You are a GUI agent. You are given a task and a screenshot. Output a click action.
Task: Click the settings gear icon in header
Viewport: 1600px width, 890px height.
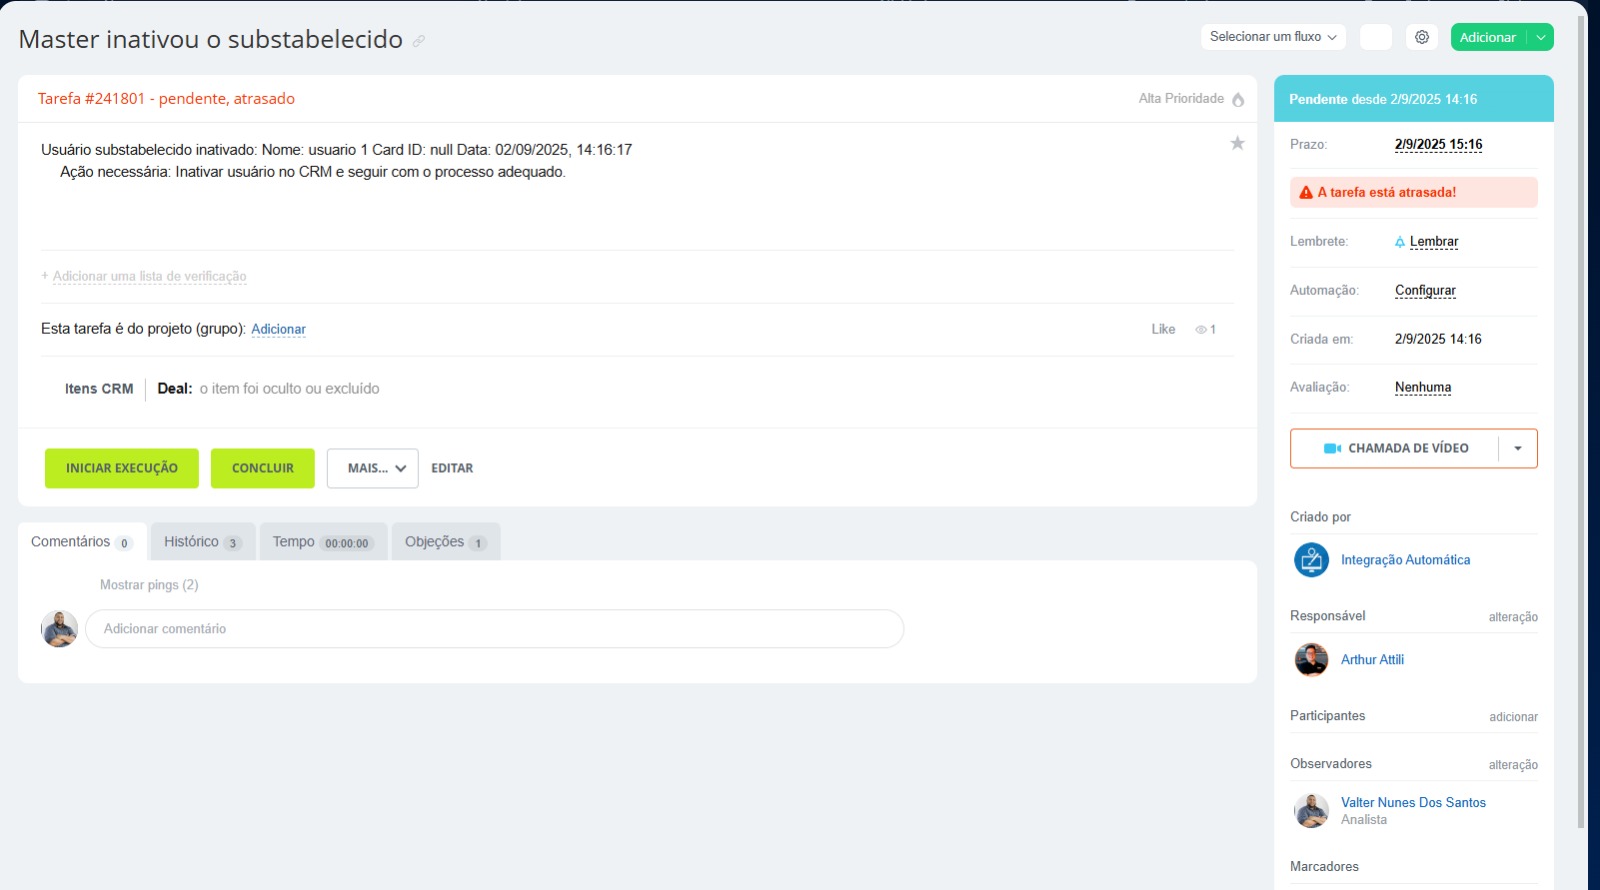[x=1422, y=37]
